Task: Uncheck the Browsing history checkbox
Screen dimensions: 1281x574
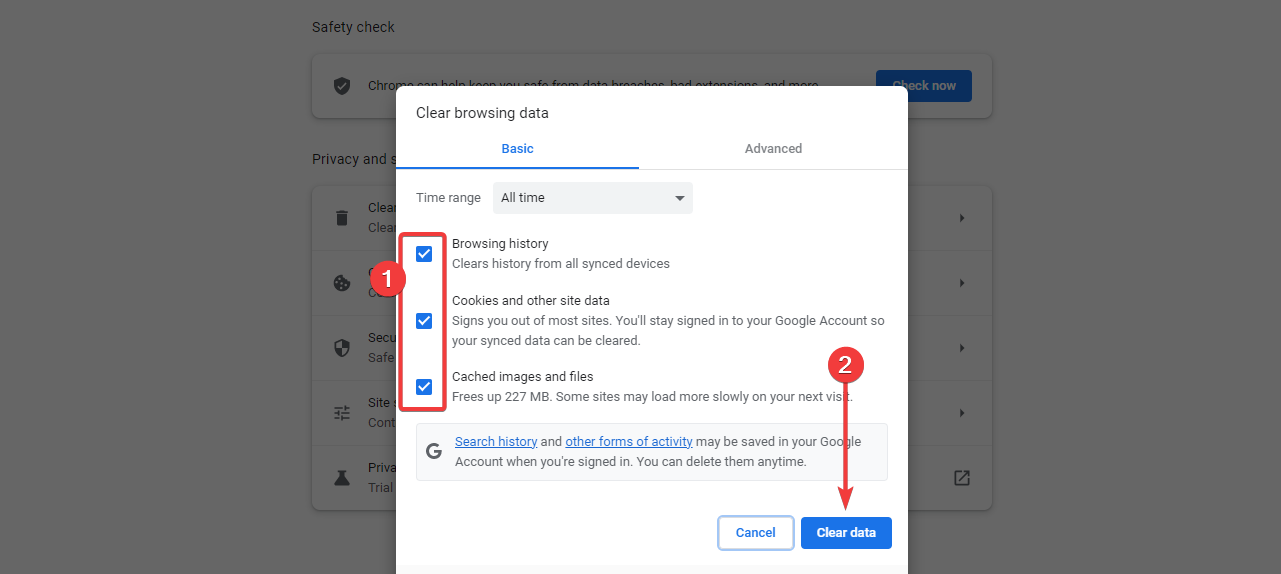Action: (424, 254)
